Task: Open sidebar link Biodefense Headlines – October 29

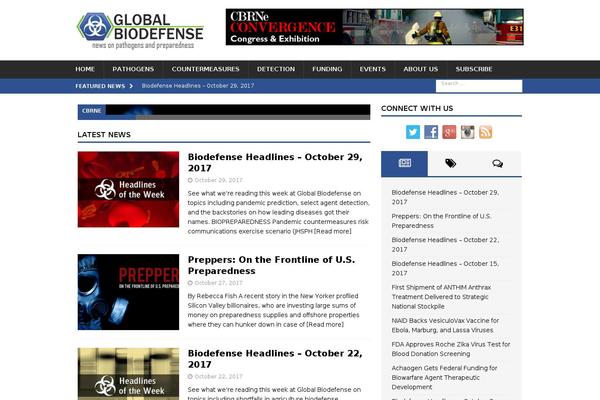Action: (x=445, y=197)
